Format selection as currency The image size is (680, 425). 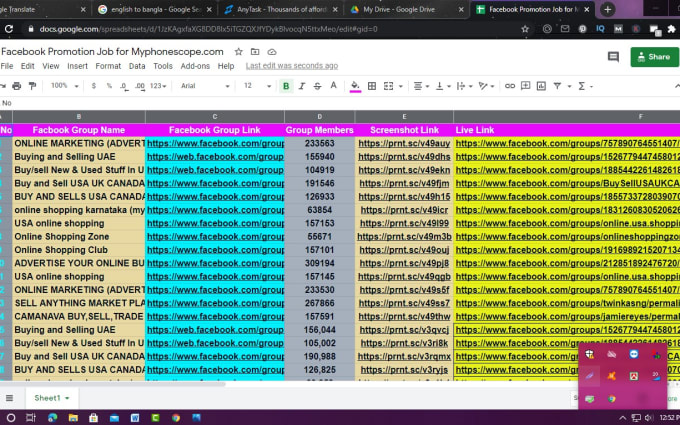(x=94, y=86)
